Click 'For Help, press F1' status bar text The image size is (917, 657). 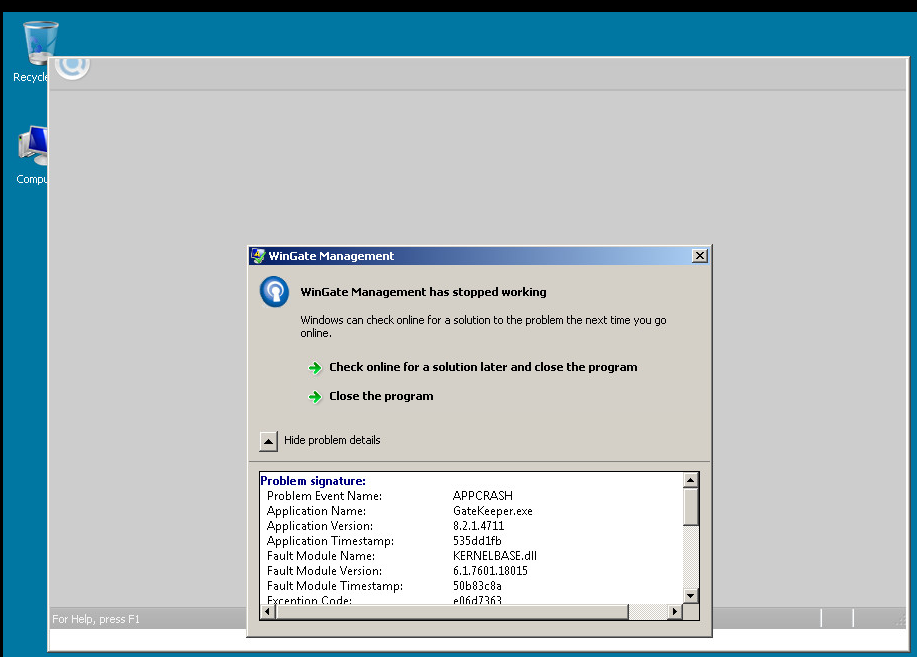(x=96, y=619)
